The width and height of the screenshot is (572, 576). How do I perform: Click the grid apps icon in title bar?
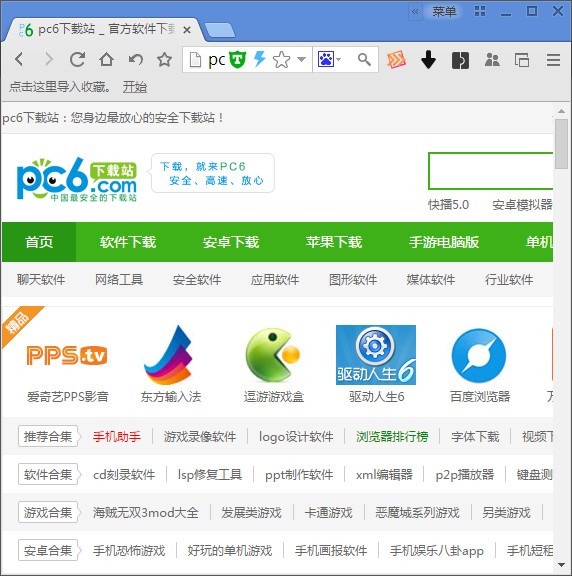(480, 11)
